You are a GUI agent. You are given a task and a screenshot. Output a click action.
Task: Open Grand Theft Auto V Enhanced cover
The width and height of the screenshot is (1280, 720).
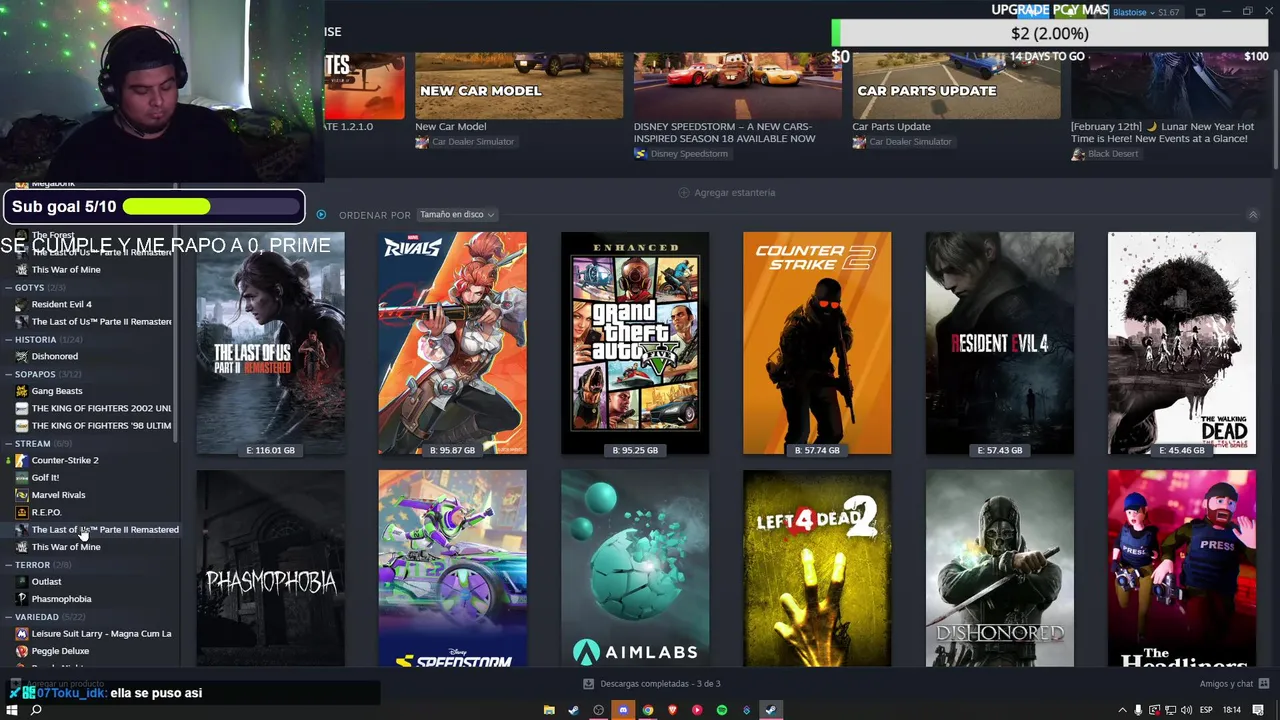pyautogui.click(x=635, y=343)
